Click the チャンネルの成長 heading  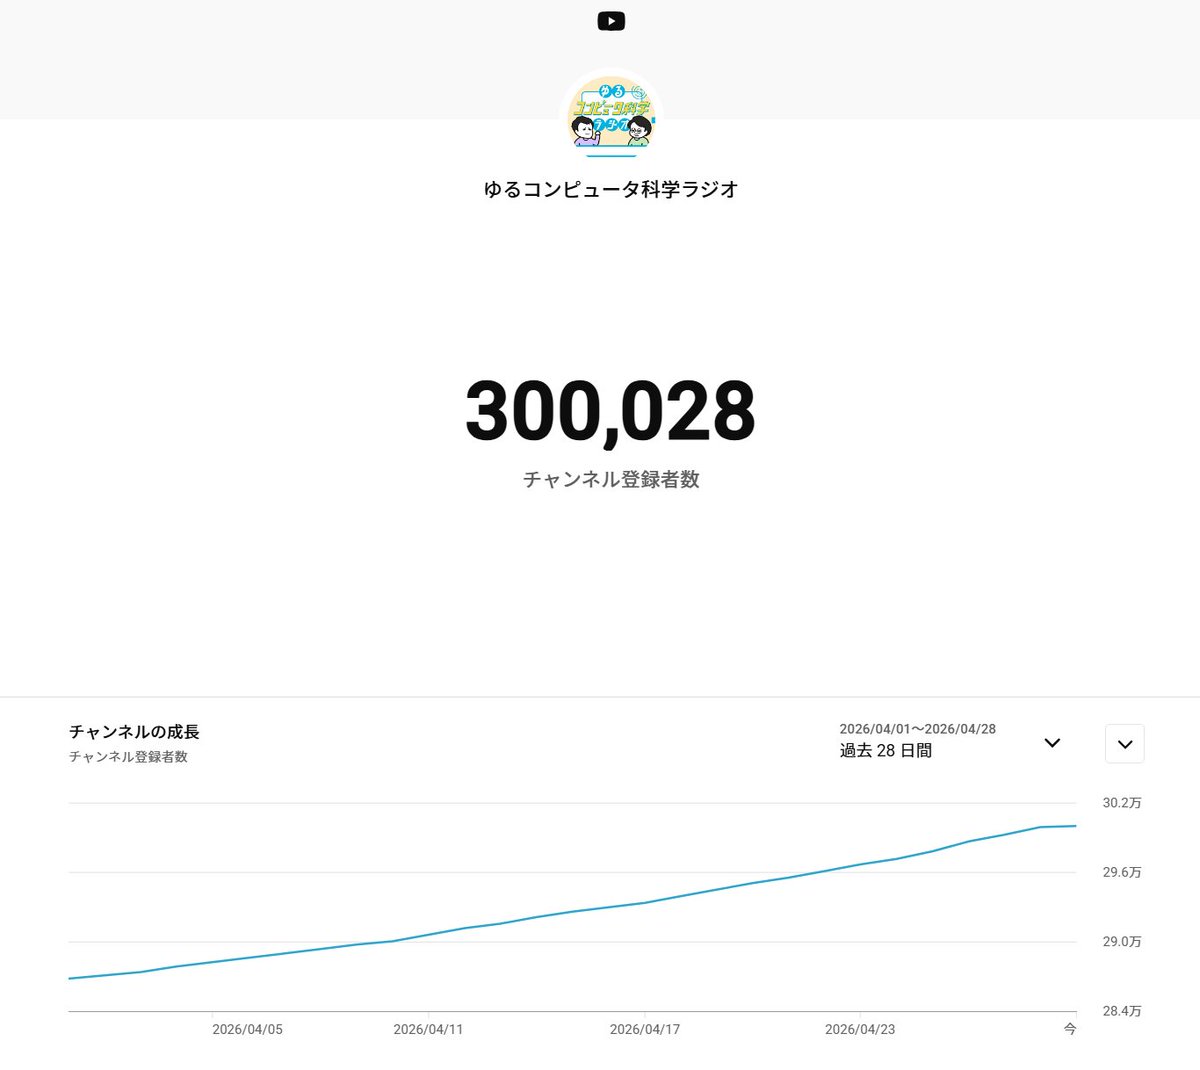[132, 732]
